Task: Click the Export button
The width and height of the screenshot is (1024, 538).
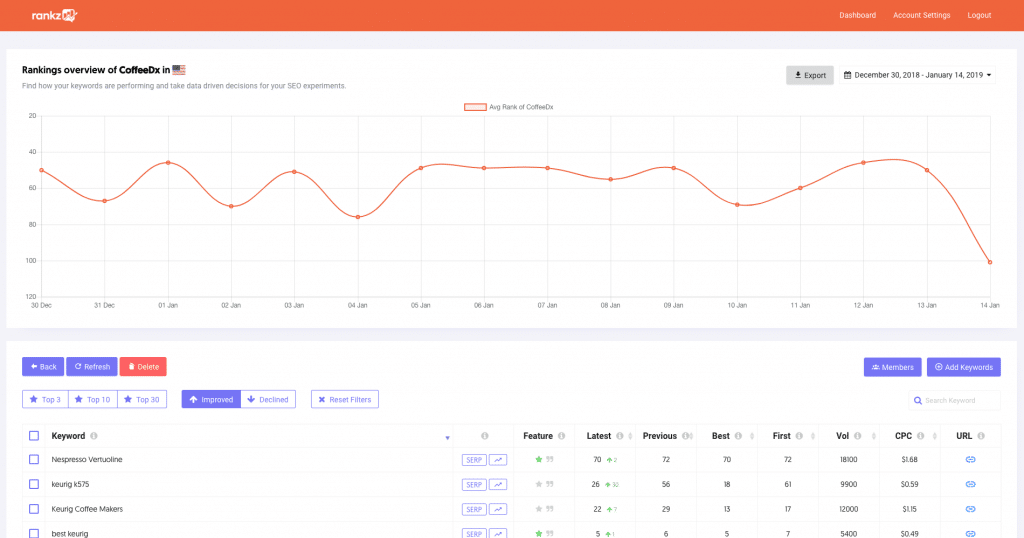Action: [810, 75]
